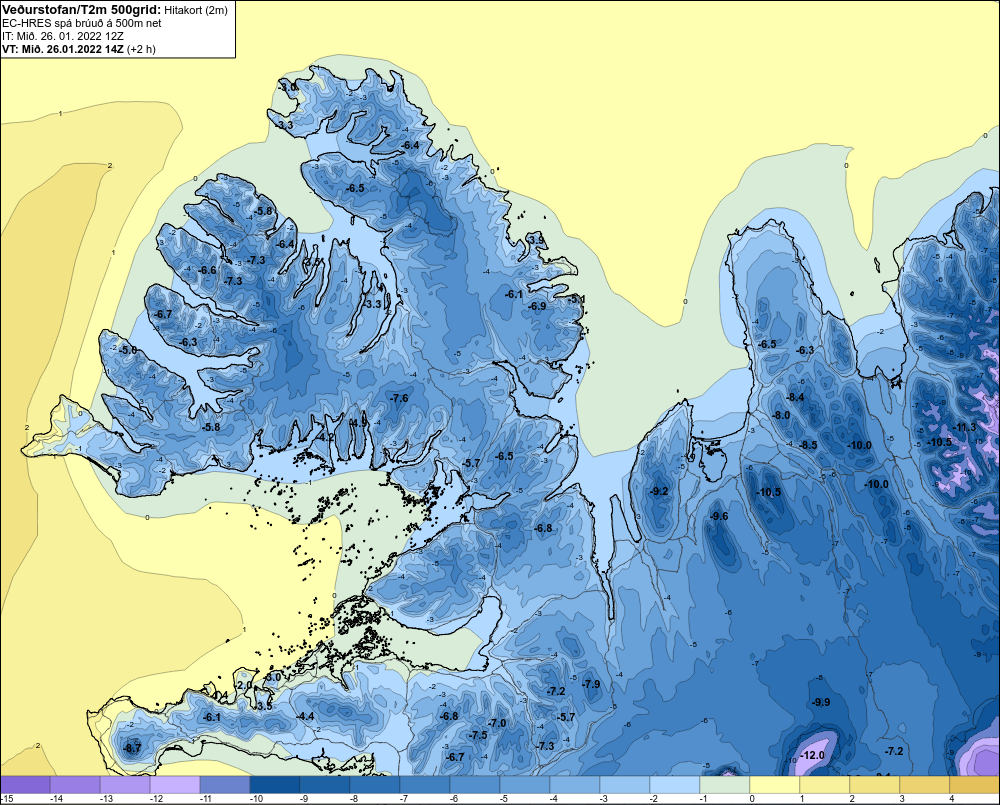The height and width of the screenshot is (805, 1000).
Task: Pick the legend swatch between 2 and 3
Action: pos(875,785)
